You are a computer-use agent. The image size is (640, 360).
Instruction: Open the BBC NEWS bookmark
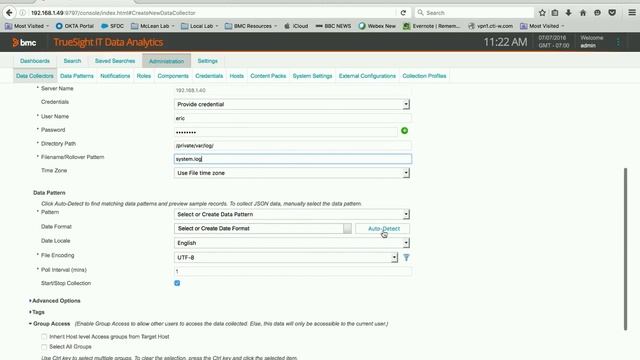(333, 26)
